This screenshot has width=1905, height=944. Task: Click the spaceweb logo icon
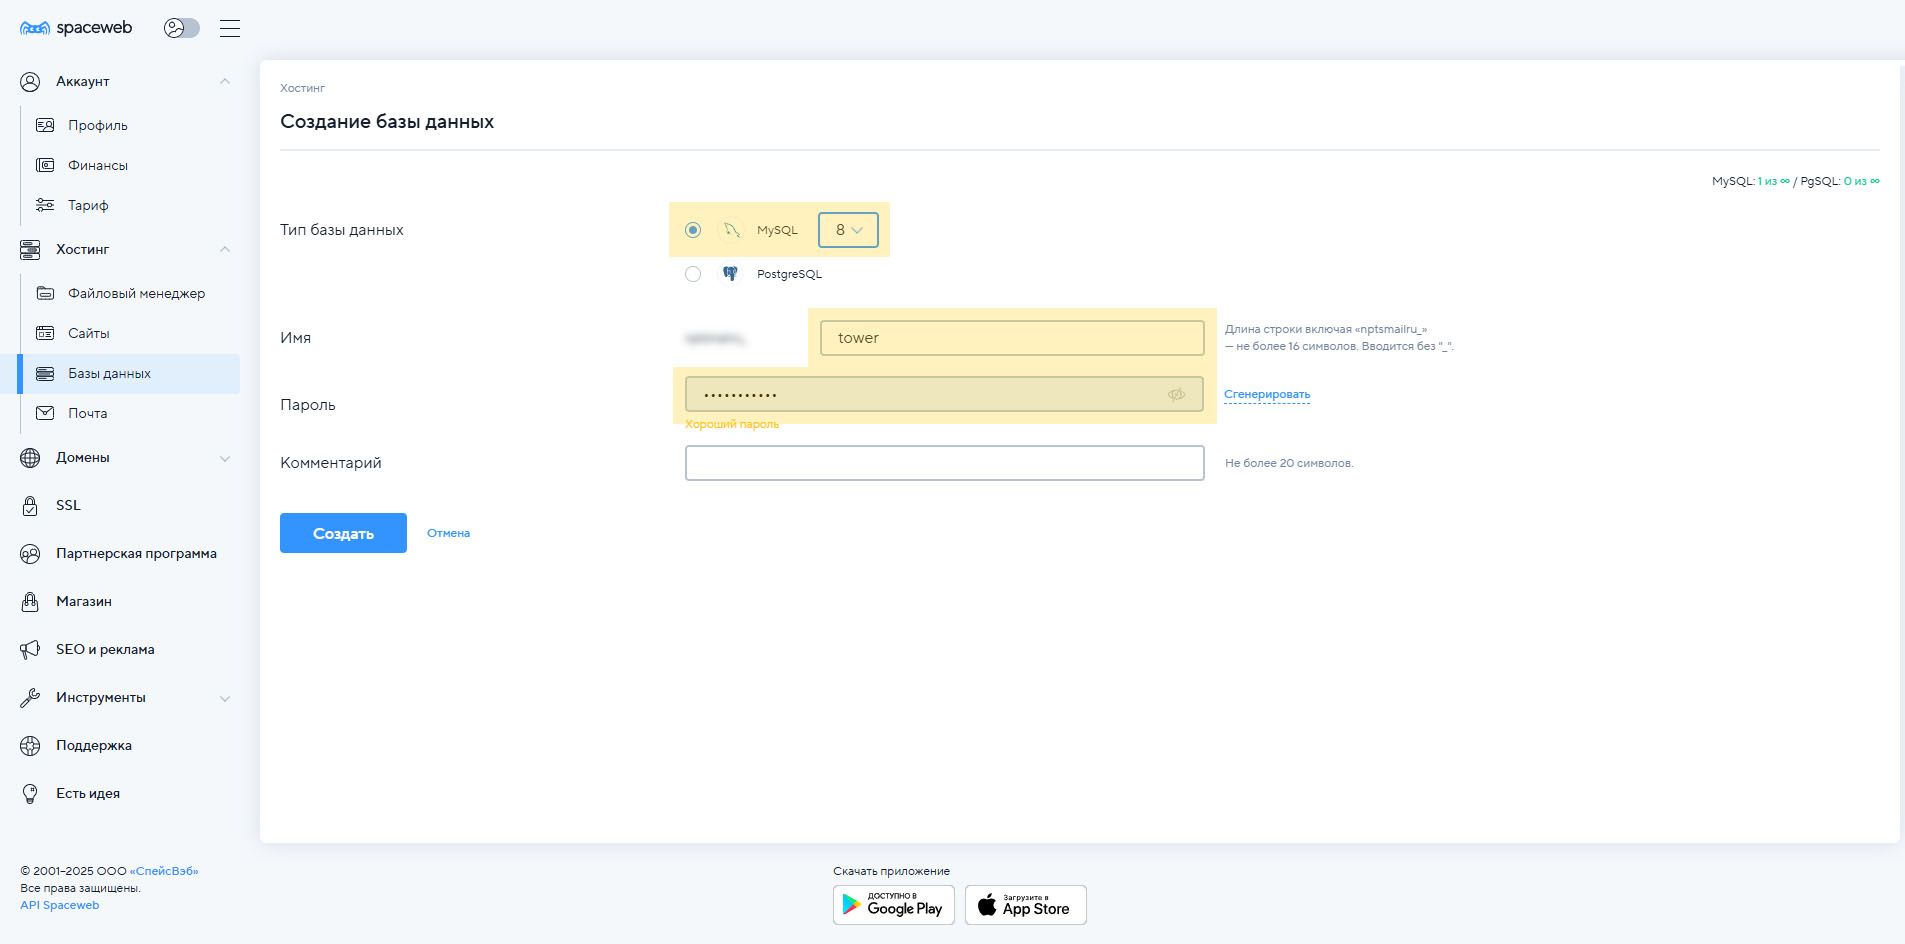click(35, 28)
